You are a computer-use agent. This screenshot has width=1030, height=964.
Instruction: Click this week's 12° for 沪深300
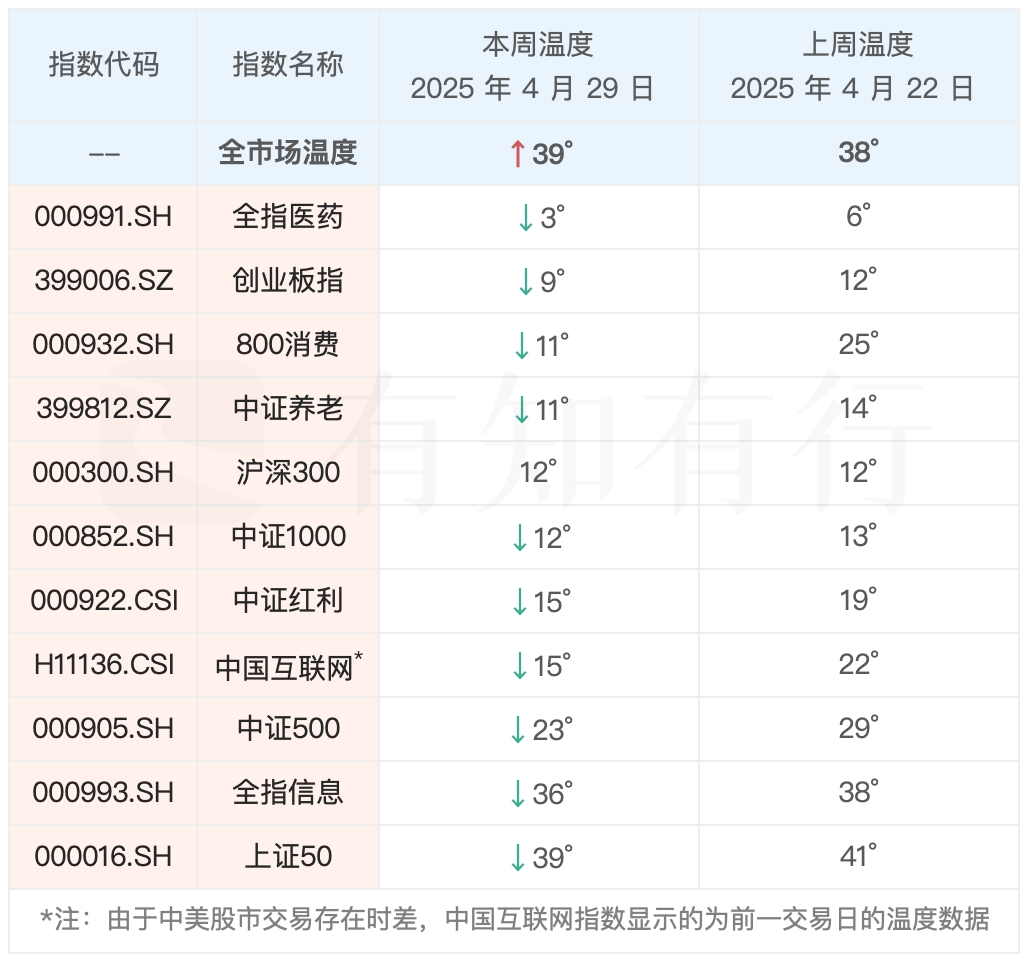539,472
